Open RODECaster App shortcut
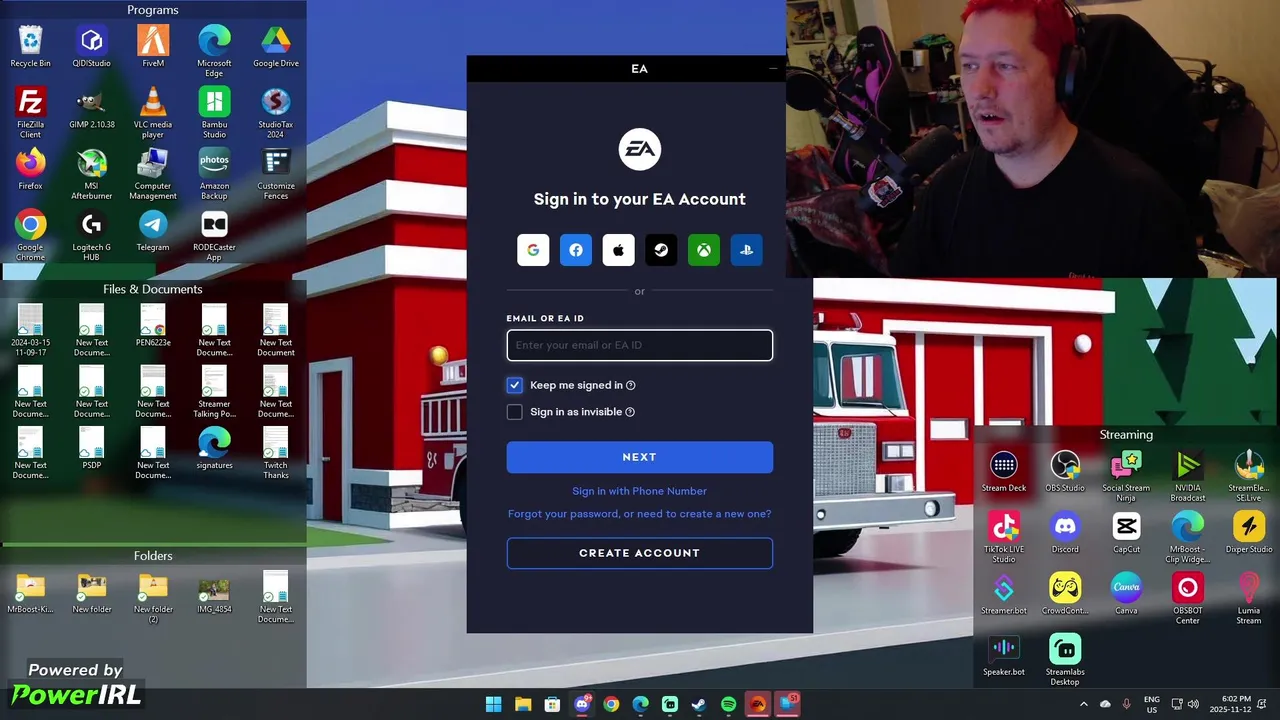Image resolution: width=1280 pixels, height=720 pixels. (x=214, y=235)
